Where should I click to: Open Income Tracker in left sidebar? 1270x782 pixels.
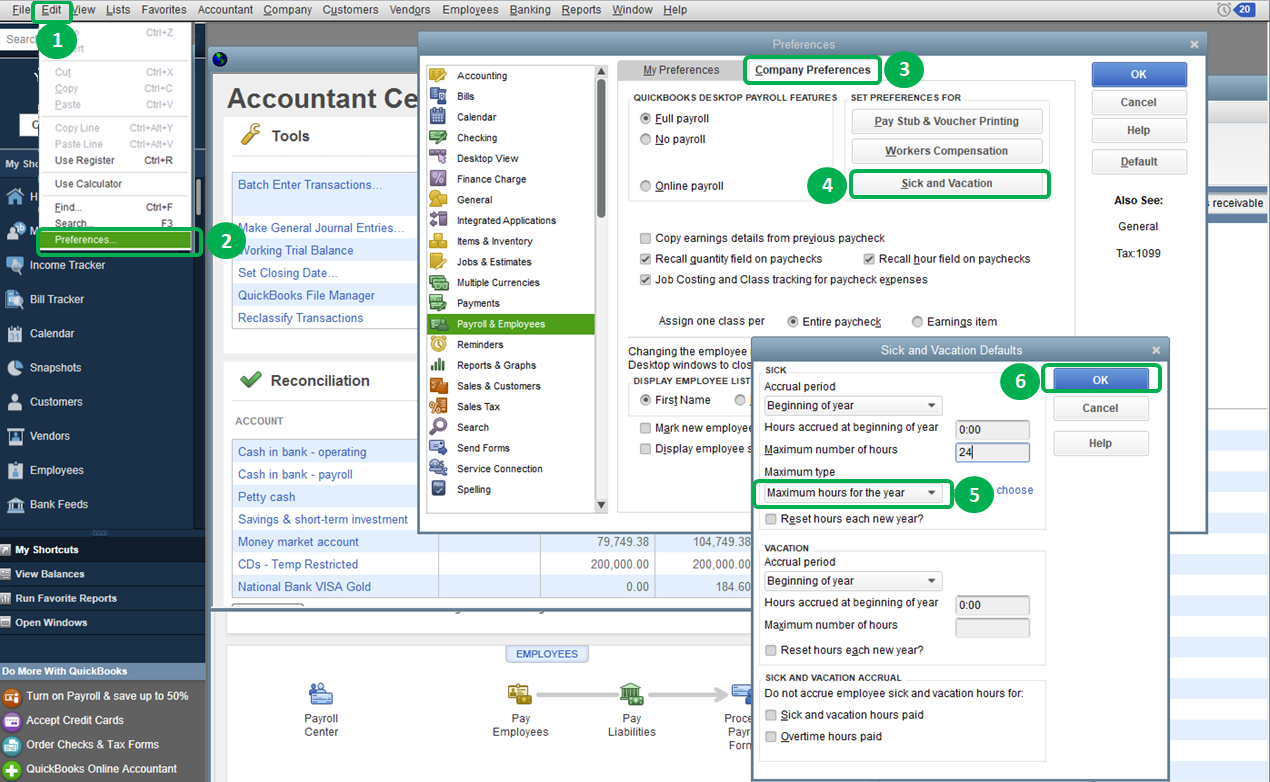tap(67, 265)
